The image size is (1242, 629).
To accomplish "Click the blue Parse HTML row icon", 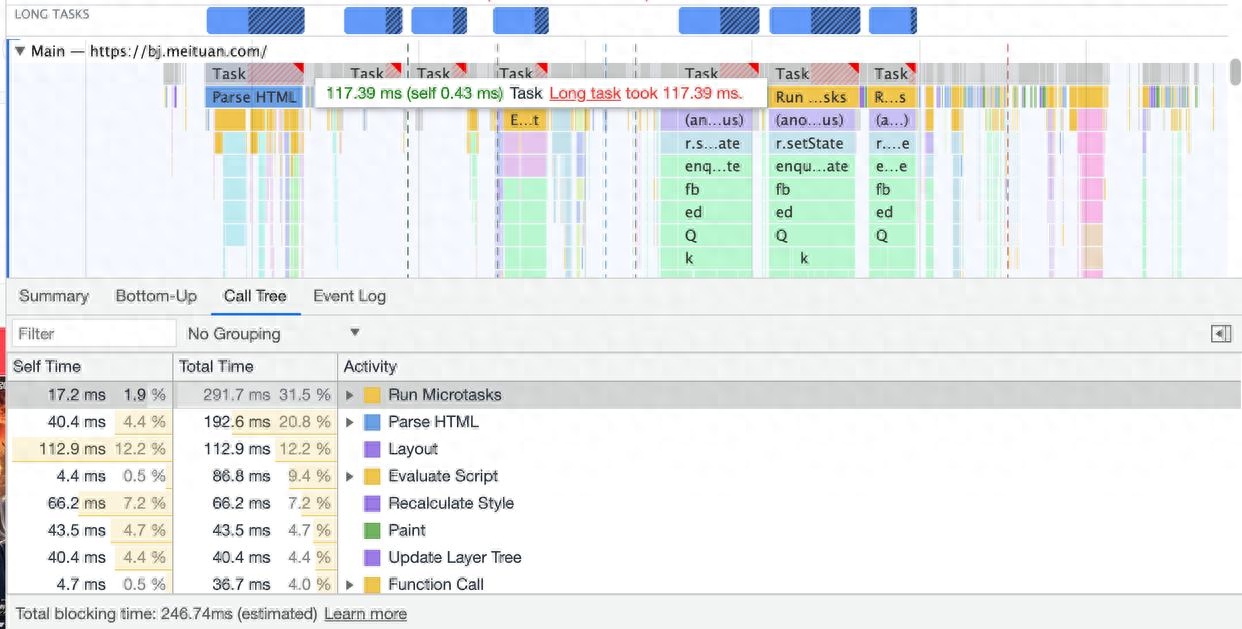I will pyautogui.click(x=372, y=422).
